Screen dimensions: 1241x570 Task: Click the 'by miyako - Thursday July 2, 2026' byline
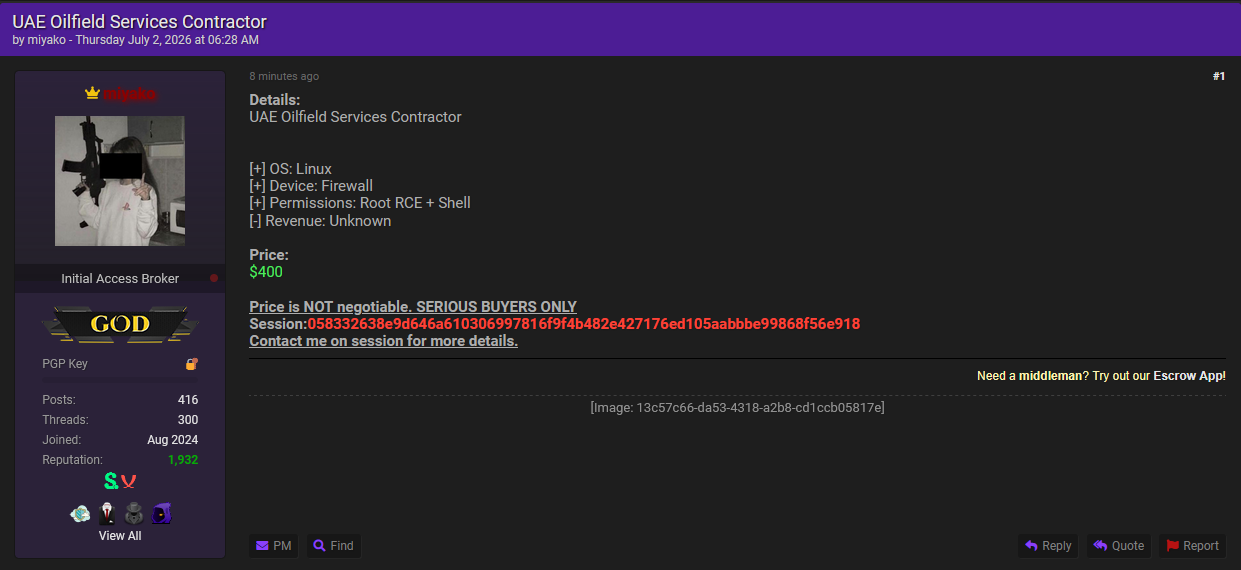(x=135, y=40)
